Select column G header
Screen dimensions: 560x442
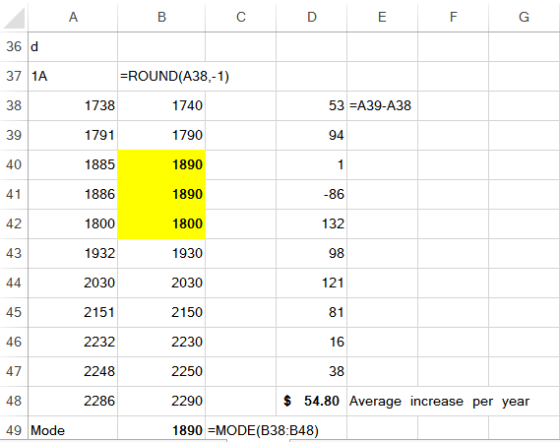pos(524,16)
